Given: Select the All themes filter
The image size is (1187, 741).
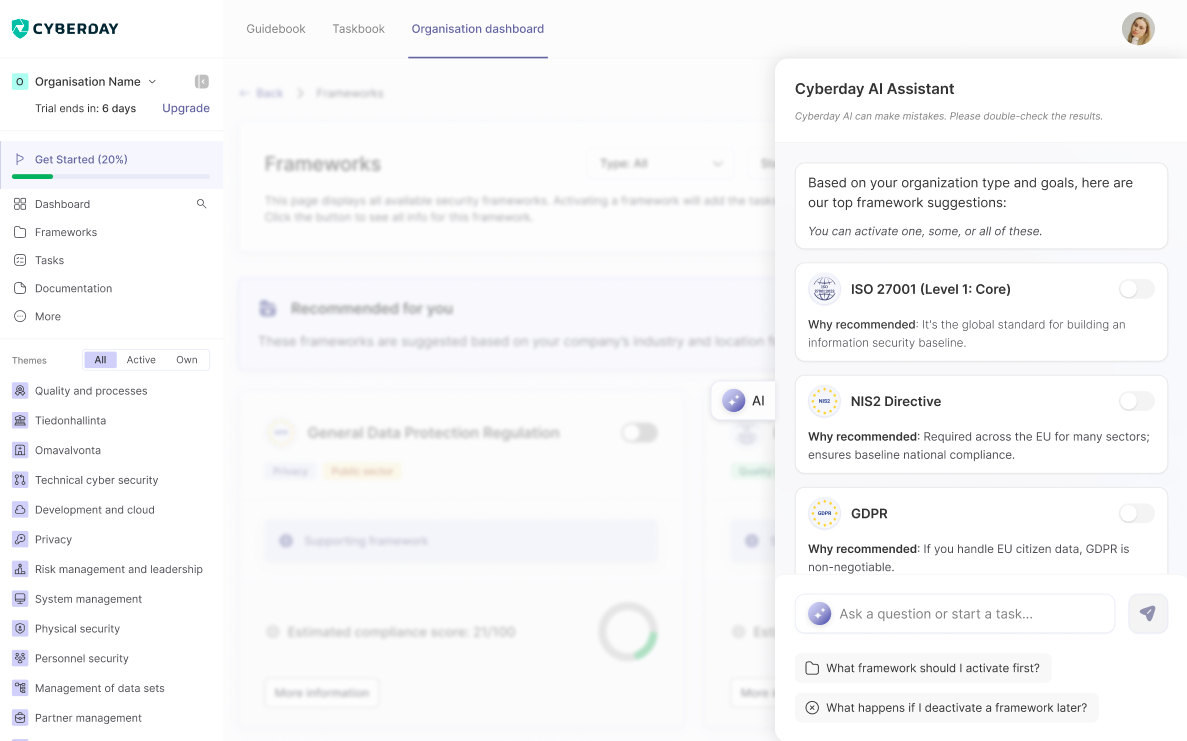Looking at the screenshot, I should pyautogui.click(x=100, y=360).
